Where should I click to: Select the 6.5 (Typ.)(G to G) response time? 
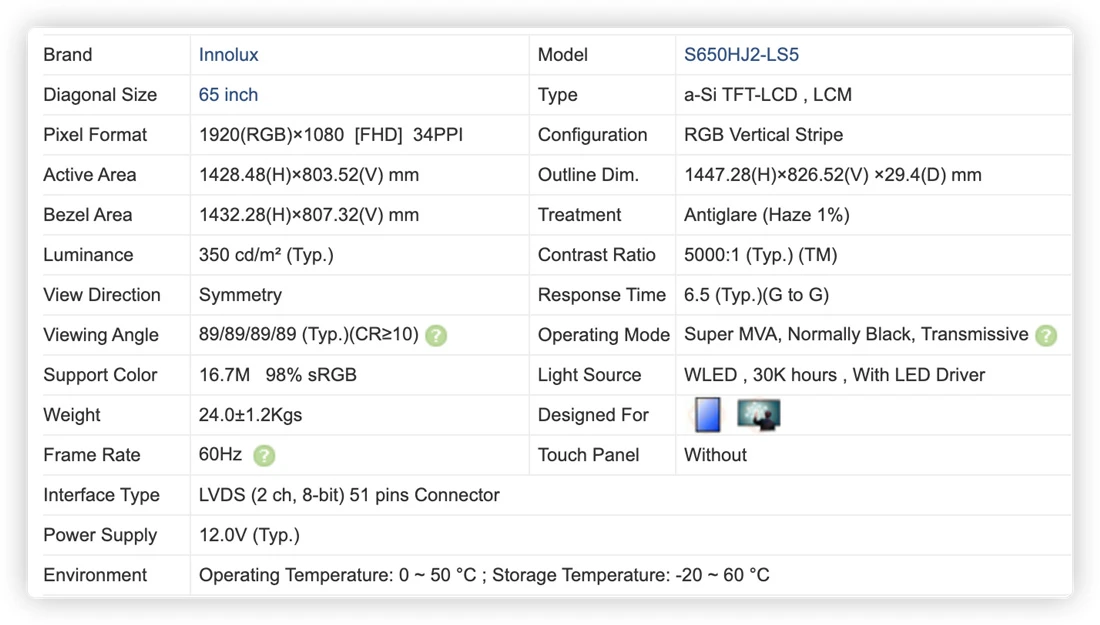pyautogui.click(x=756, y=295)
